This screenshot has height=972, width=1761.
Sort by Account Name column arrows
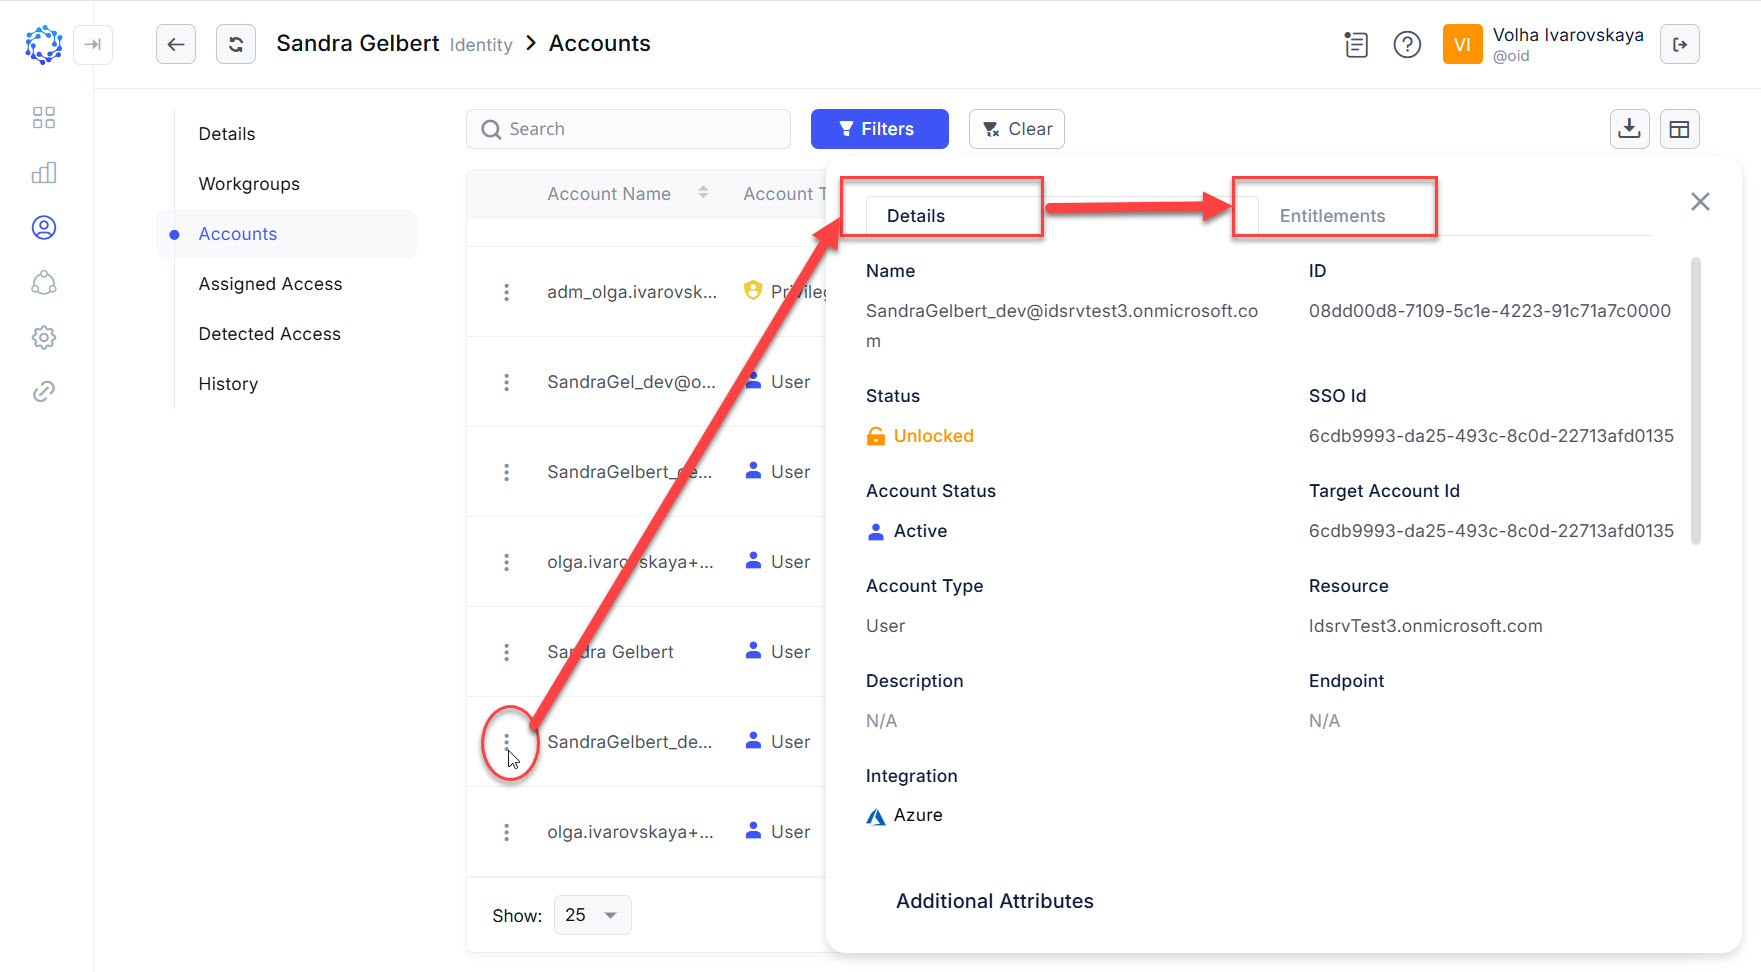point(703,193)
